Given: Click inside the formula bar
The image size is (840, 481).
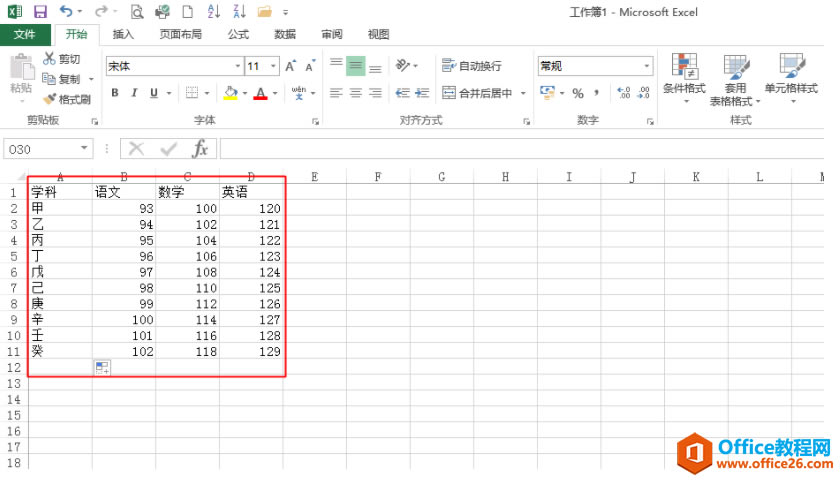Looking at the screenshot, I should (522, 149).
